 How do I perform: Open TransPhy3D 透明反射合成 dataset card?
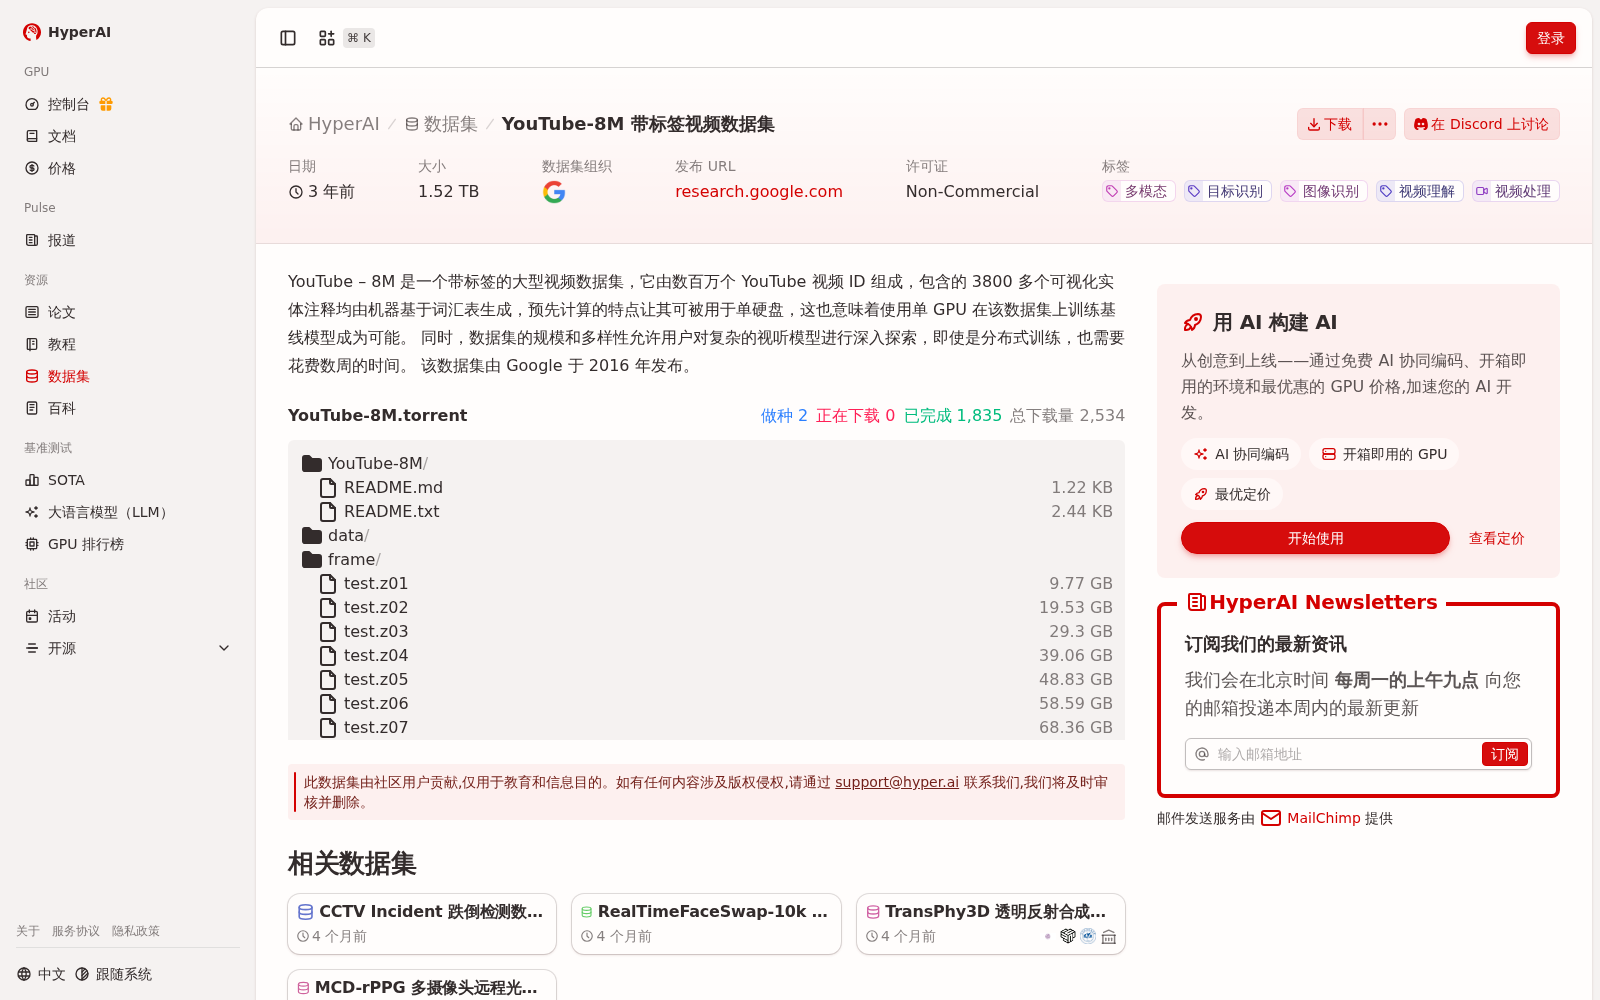point(991,924)
